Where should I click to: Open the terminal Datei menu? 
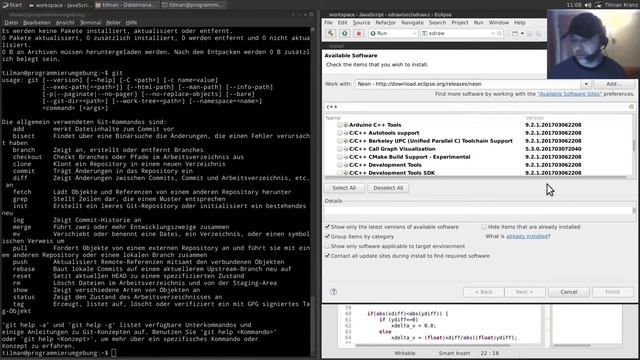[x=11, y=22]
